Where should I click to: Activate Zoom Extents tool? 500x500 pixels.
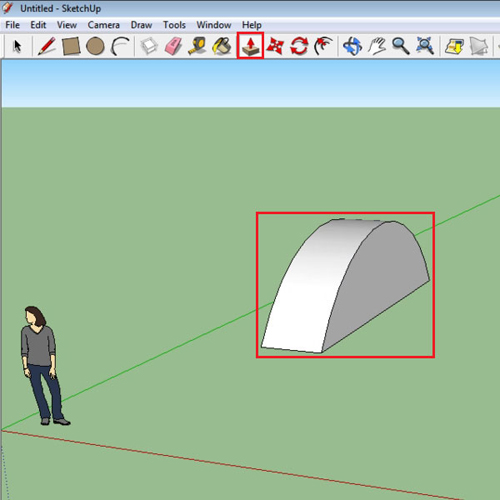click(425, 46)
